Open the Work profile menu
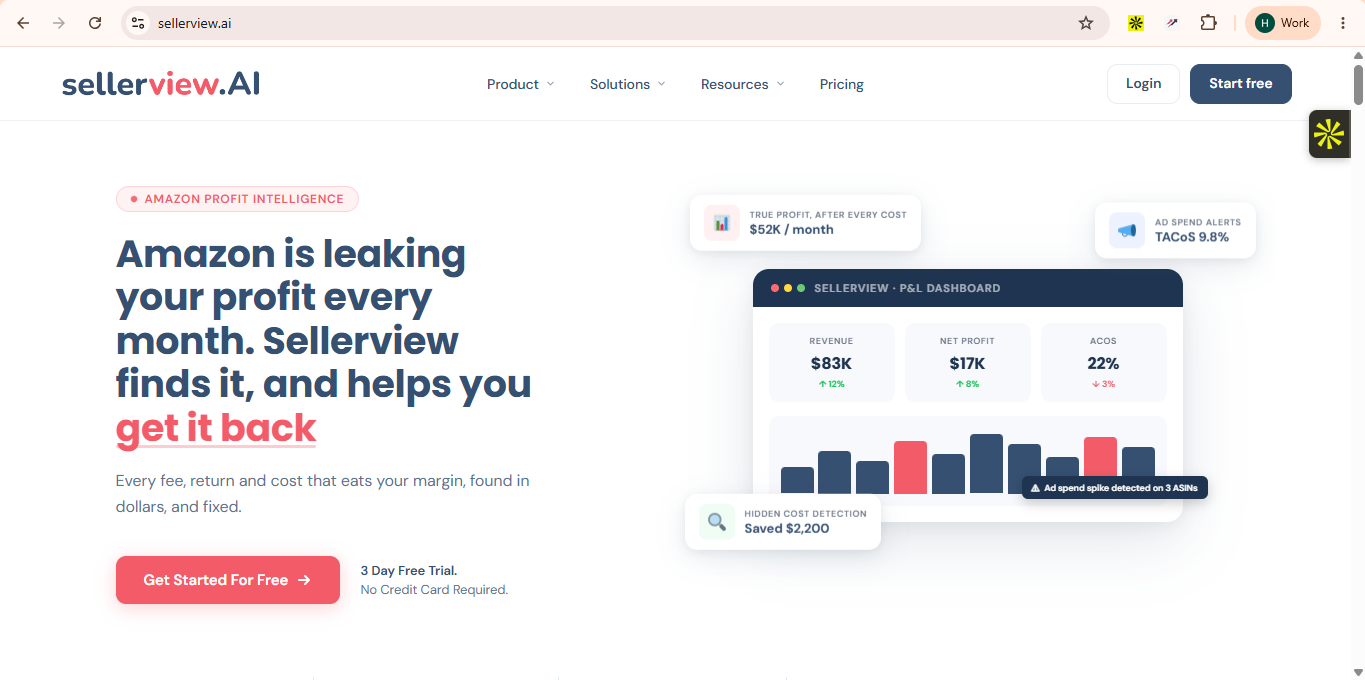Screen dimensions: 1365x680 1283,23
